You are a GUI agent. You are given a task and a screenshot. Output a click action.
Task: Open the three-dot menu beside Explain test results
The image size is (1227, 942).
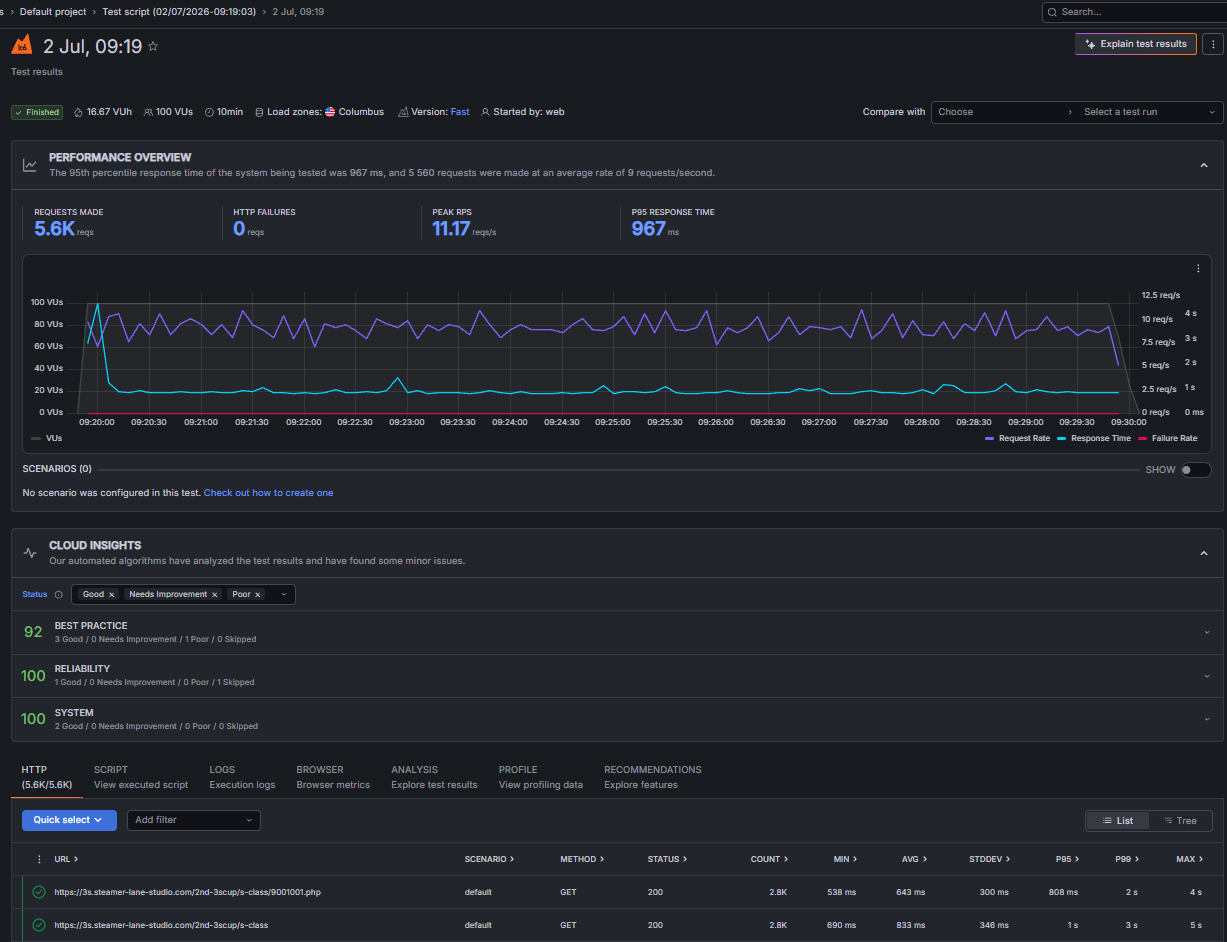click(x=1211, y=44)
